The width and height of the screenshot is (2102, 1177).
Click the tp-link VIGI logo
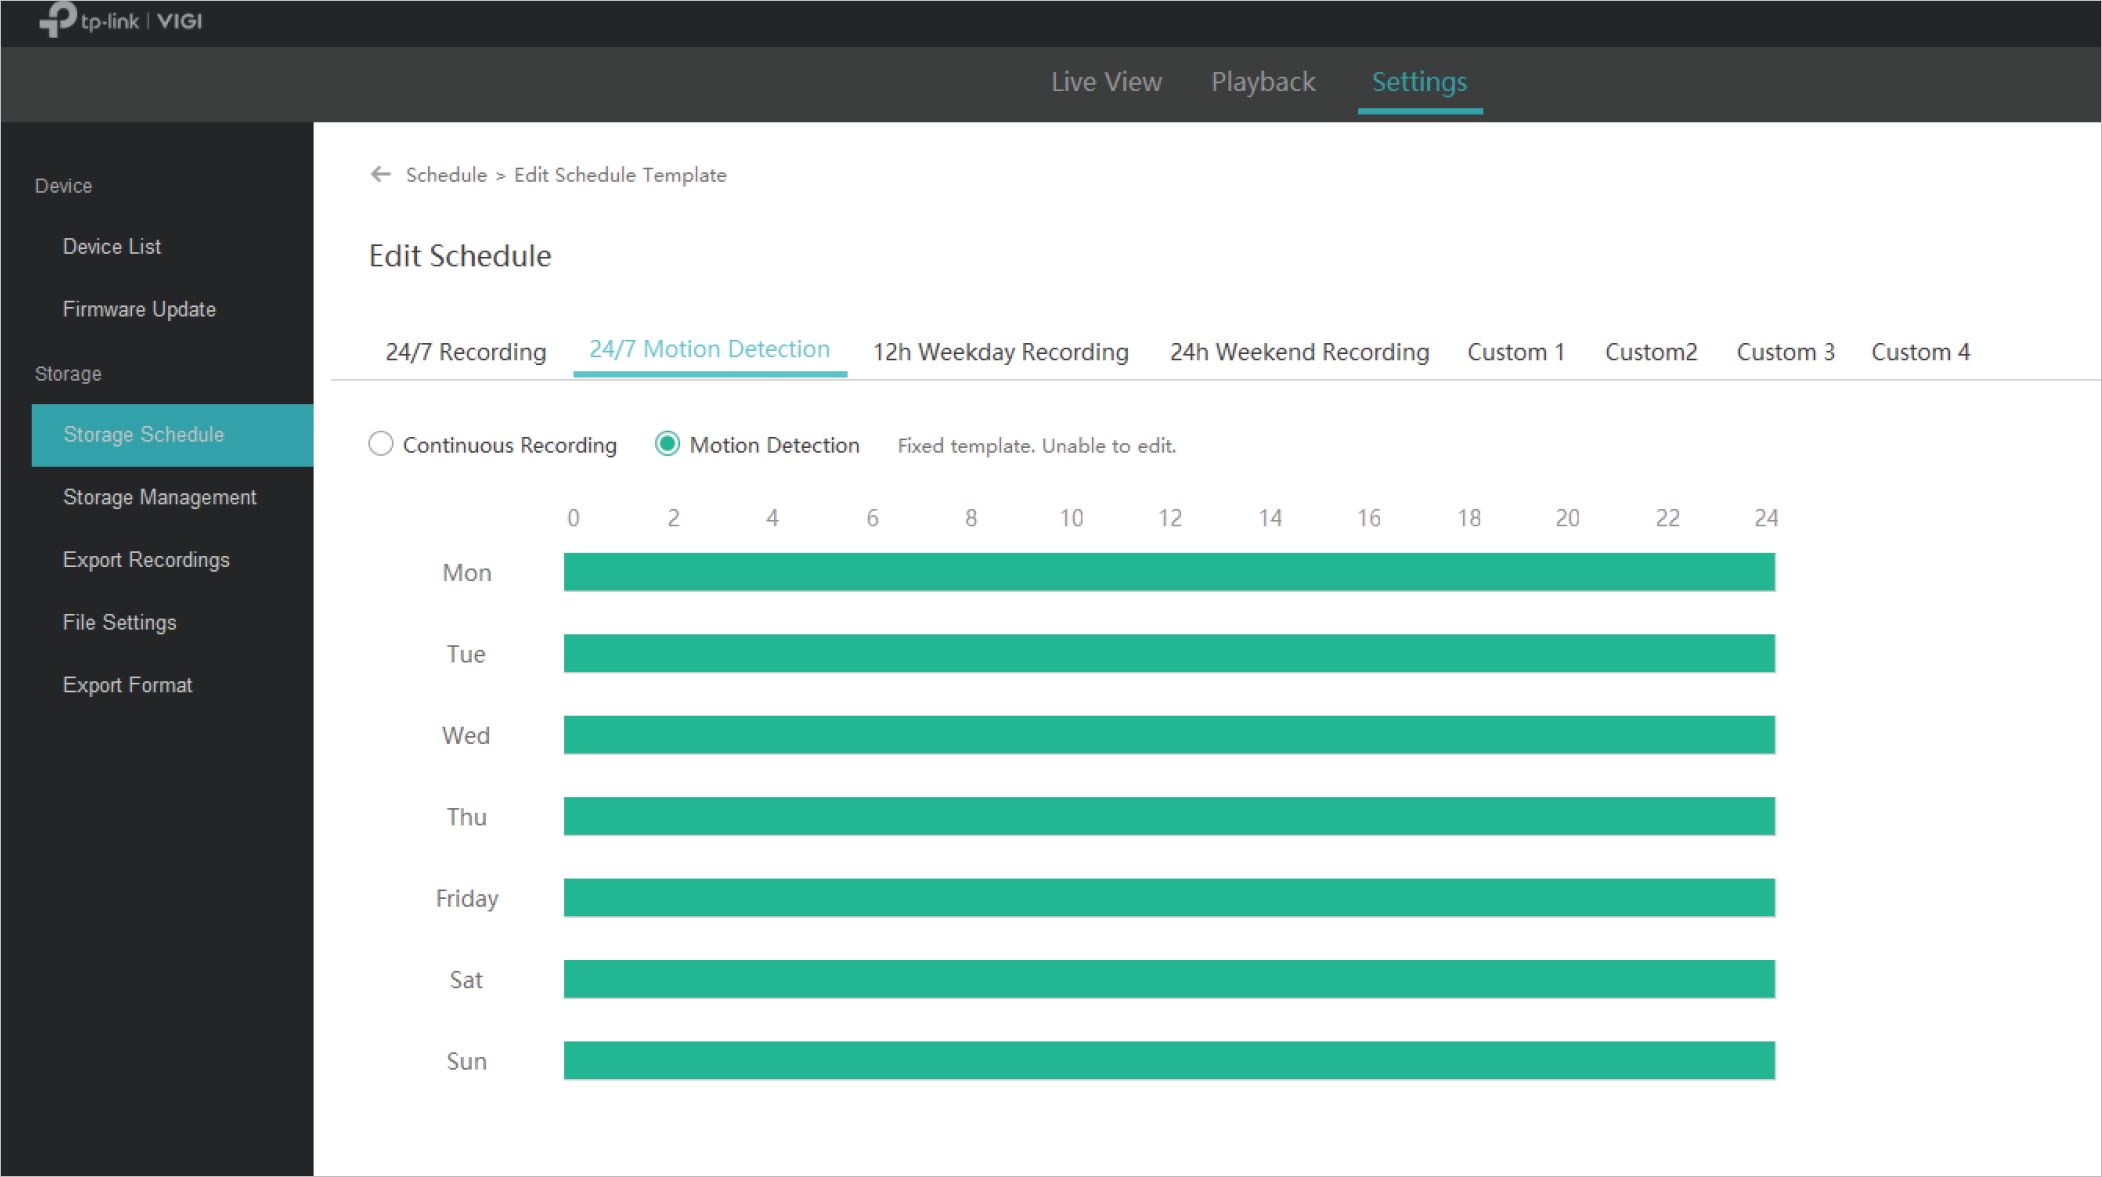[x=120, y=20]
